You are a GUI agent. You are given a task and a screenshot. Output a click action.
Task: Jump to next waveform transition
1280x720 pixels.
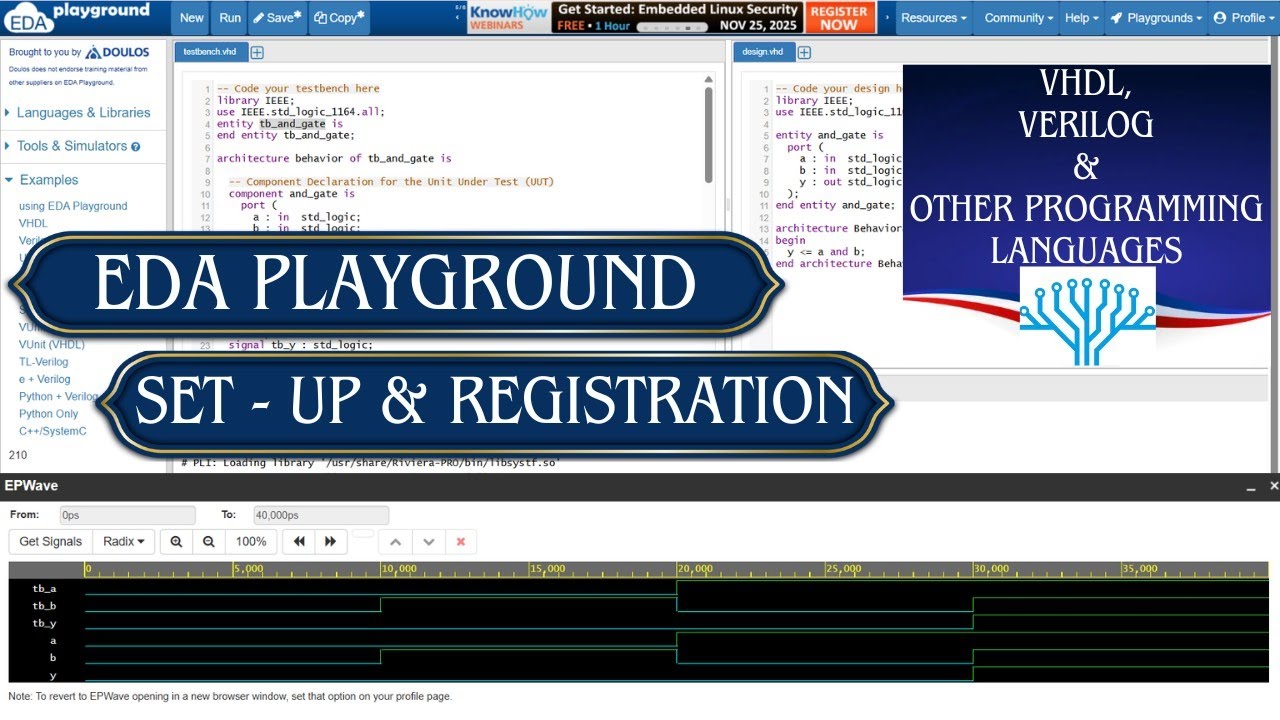coord(330,541)
